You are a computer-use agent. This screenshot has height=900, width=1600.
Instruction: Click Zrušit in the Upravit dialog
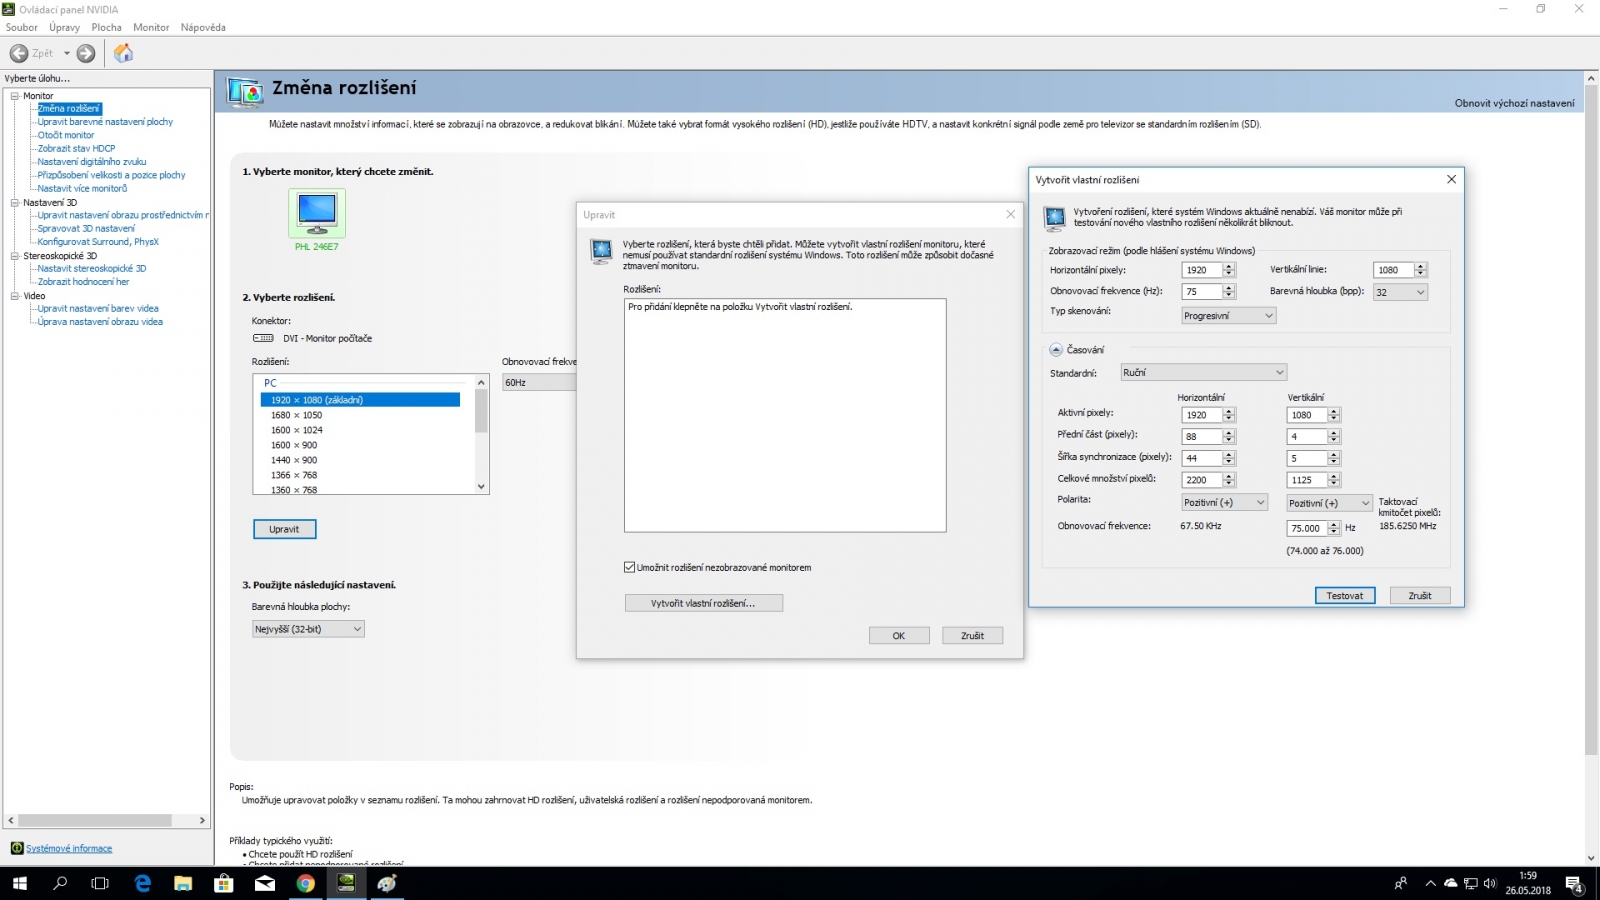972,636
